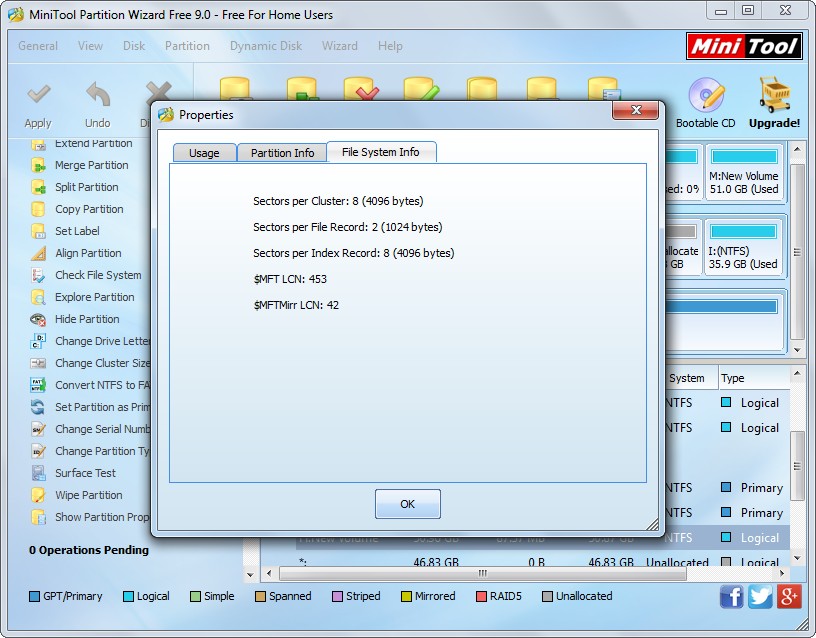Click the $MFT LCN: 453 text
The width and height of the screenshot is (816, 638).
tap(290, 279)
